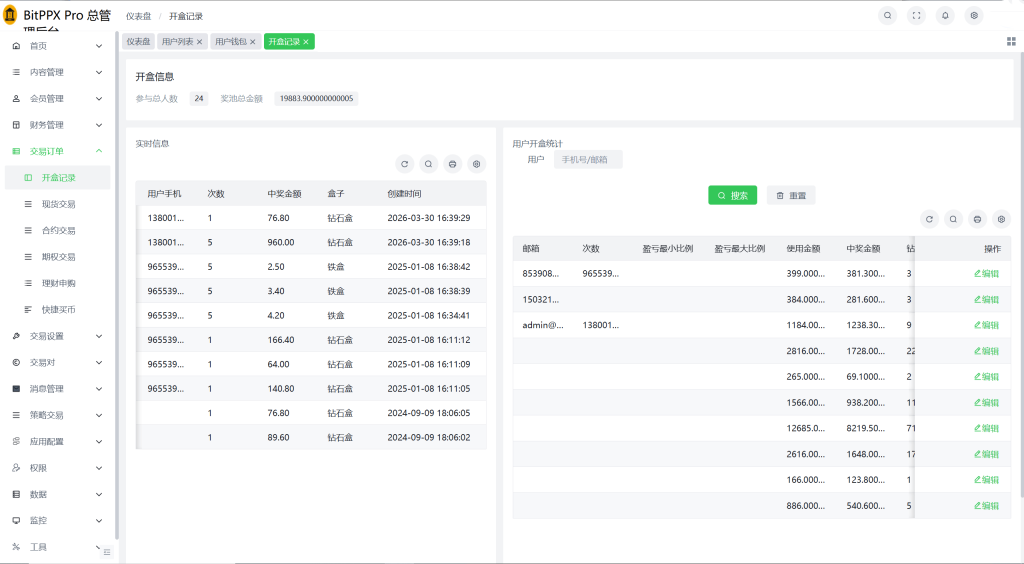The width and height of the screenshot is (1024, 564).
Task: Open 快捷买币 in sidebar
Action: click(58, 309)
